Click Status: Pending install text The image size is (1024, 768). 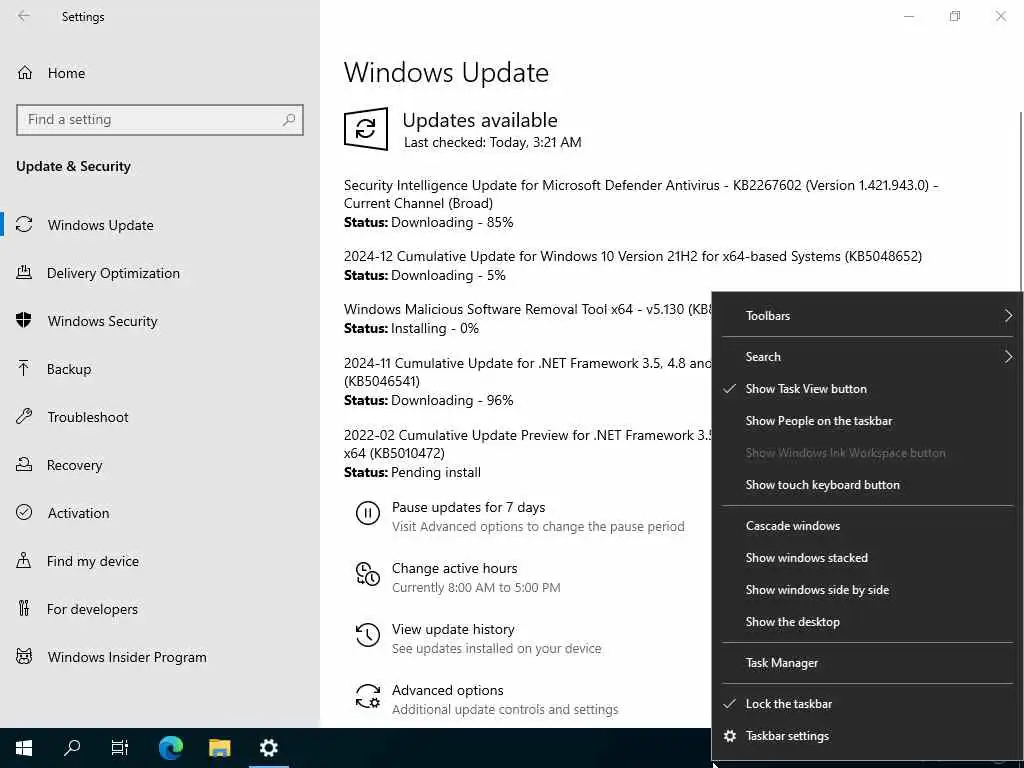click(x=412, y=472)
